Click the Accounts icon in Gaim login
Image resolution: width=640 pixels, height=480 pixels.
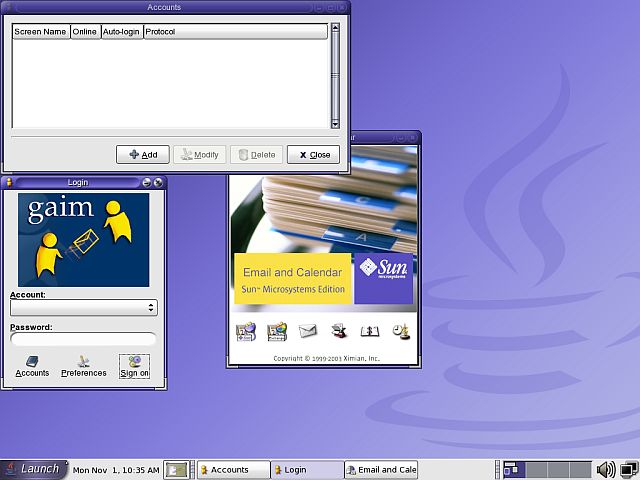pyautogui.click(x=32, y=366)
